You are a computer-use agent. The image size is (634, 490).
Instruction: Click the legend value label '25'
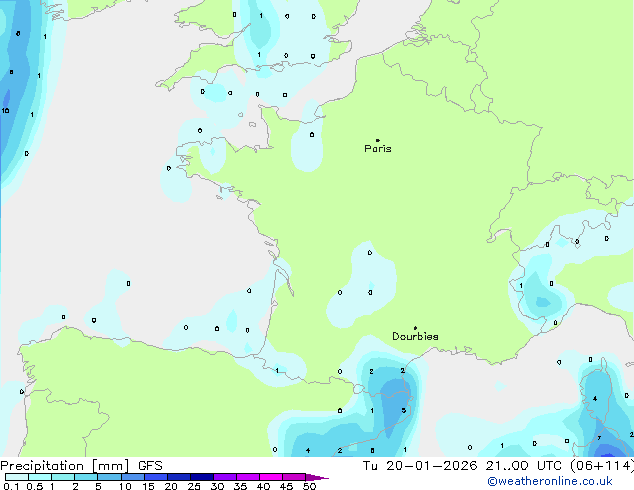pyautogui.click(x=194, y=486)
